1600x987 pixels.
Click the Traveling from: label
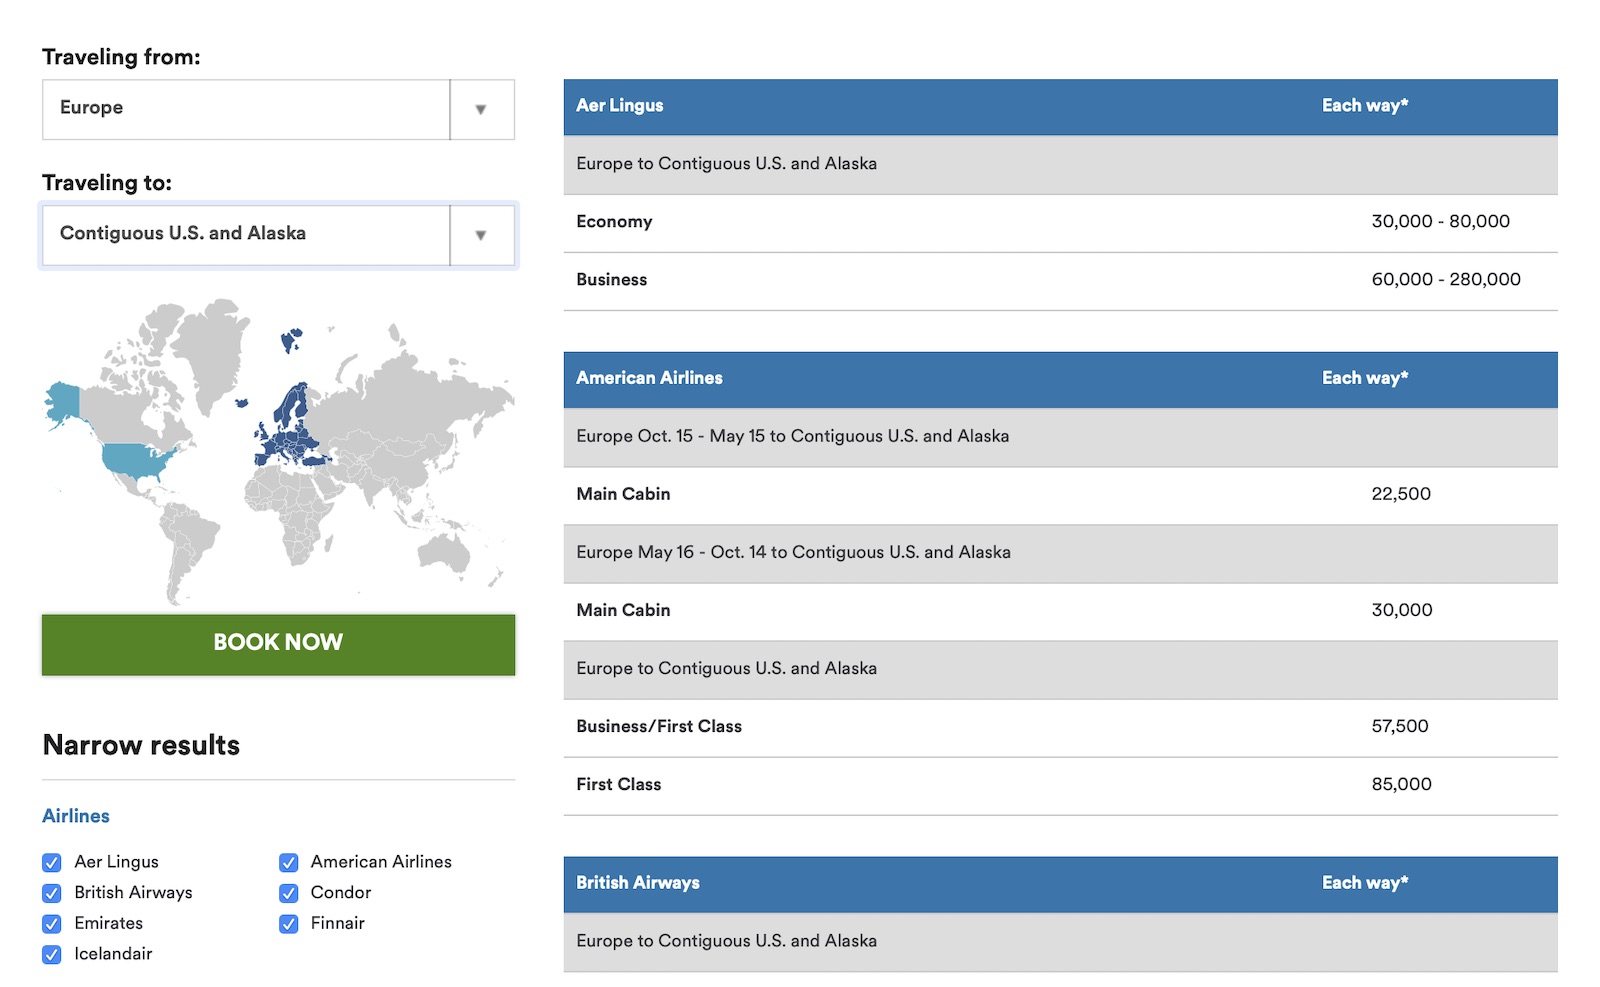click(x=121, y=58)
